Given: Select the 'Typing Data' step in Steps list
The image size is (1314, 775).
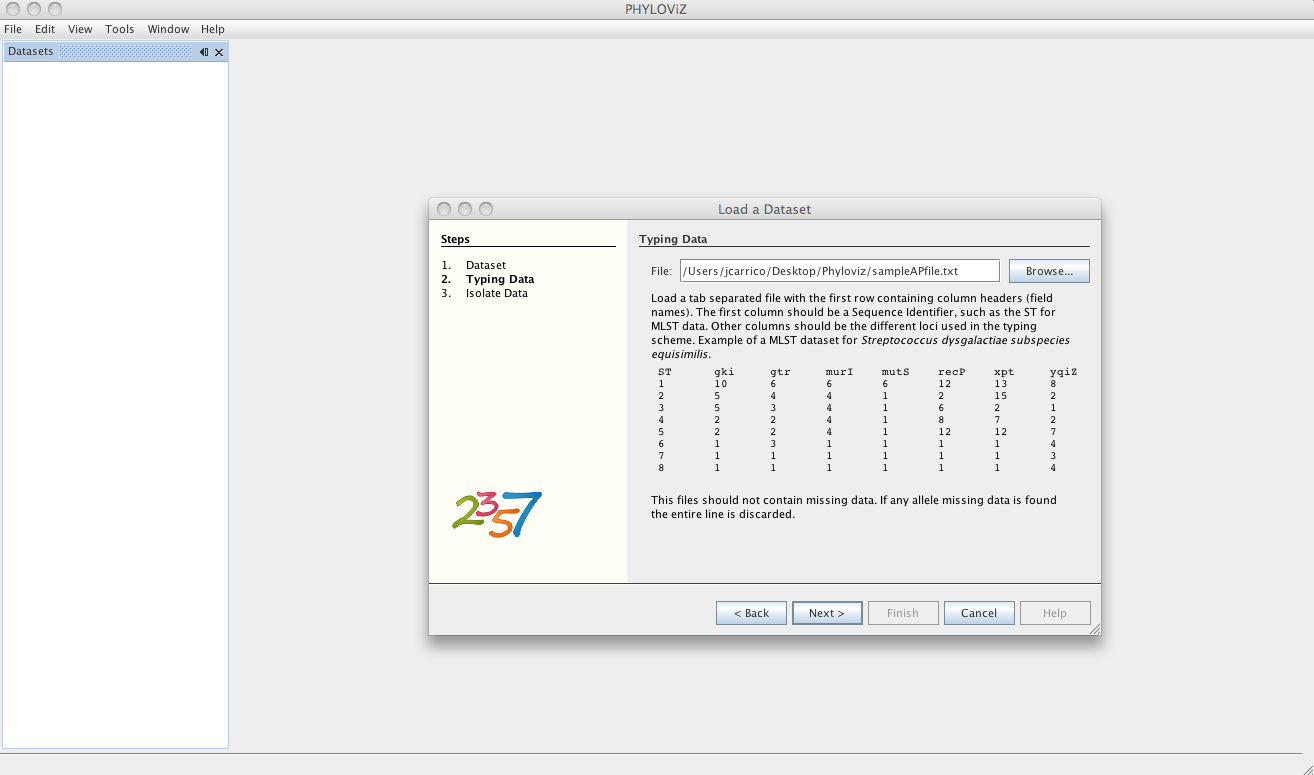Looking at the screenshot, I should pyautogui.click(x=500, y=279).
